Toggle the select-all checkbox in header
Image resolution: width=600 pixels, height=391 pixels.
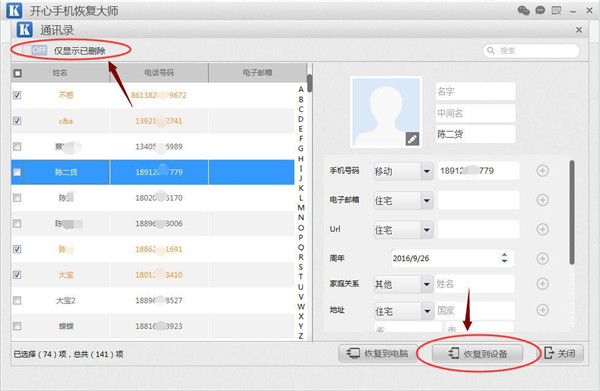(18, 73)
